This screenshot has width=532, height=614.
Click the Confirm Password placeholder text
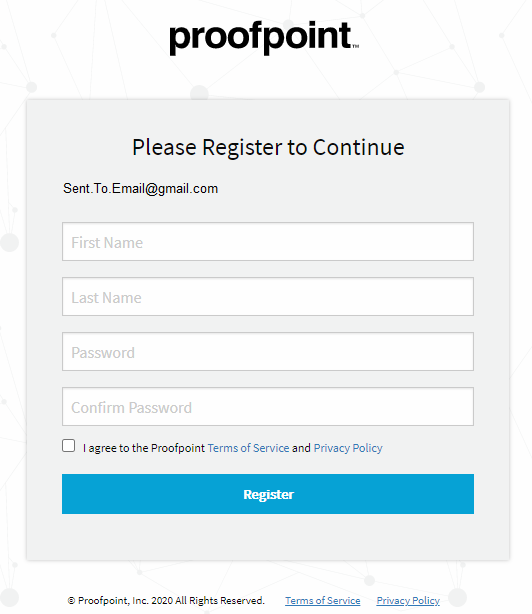[x=132, y=408]
